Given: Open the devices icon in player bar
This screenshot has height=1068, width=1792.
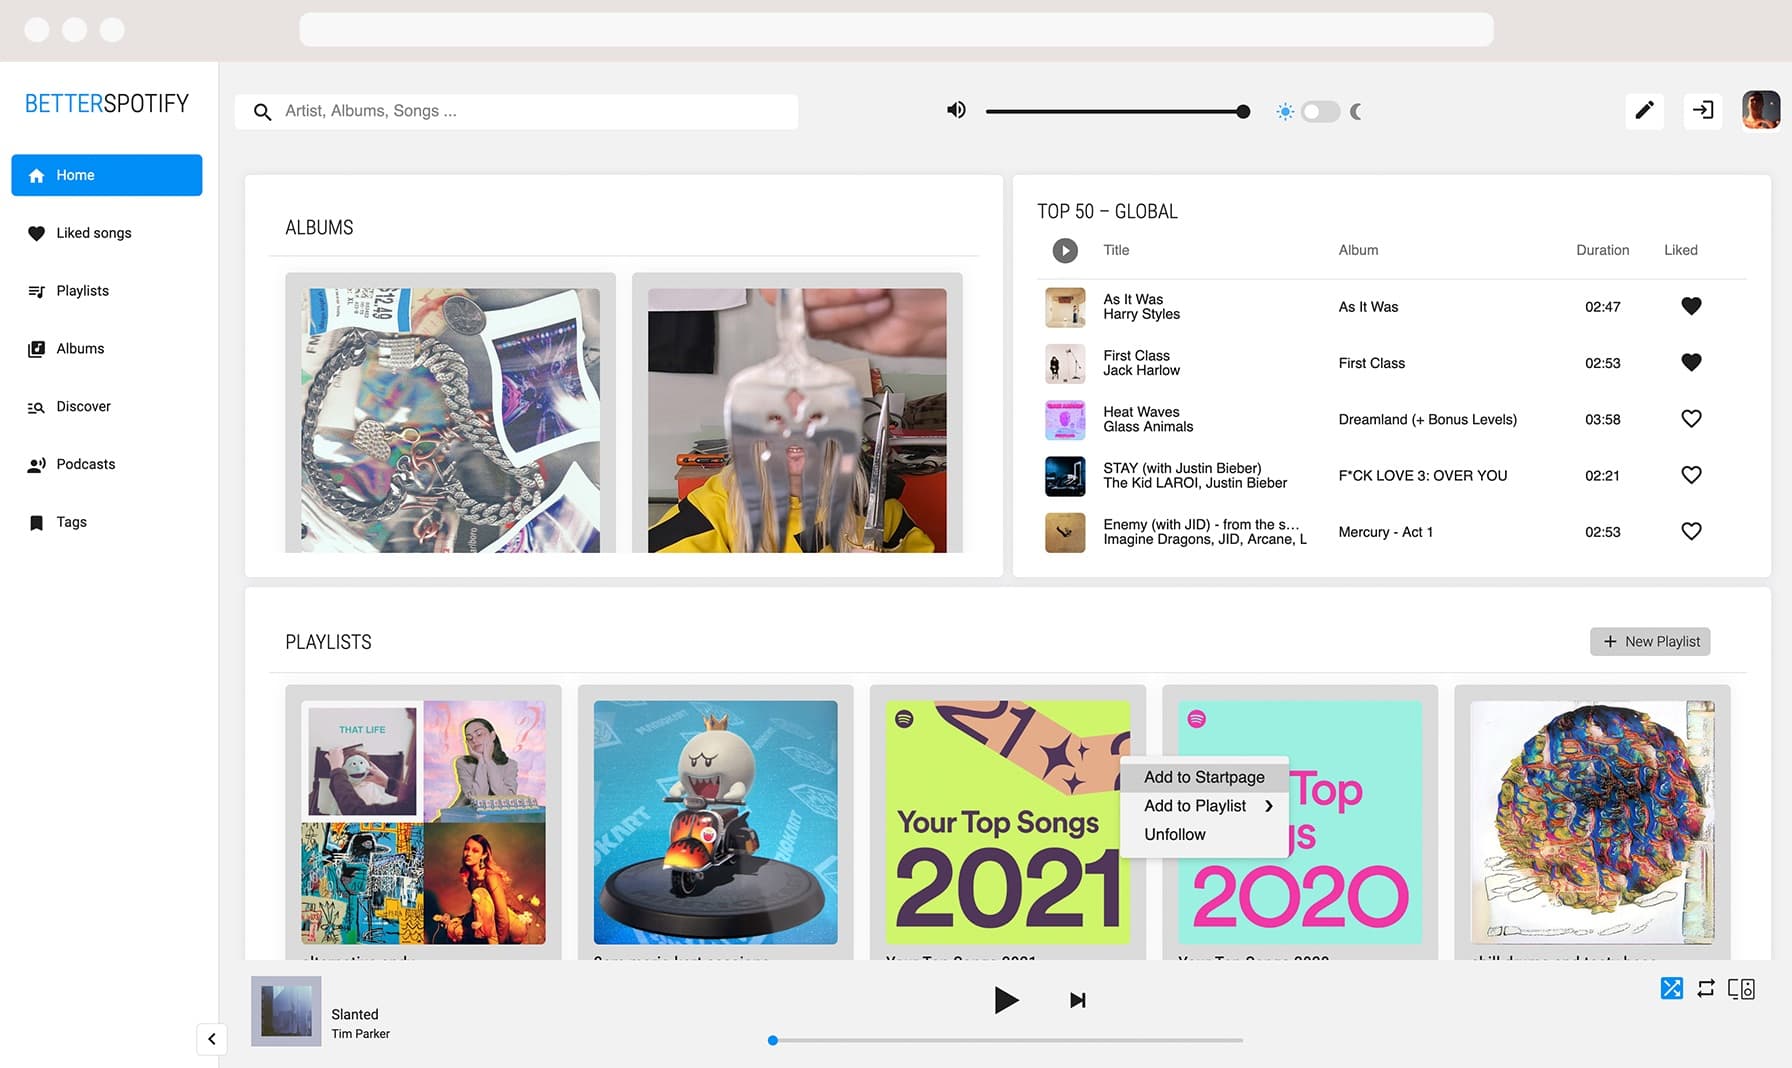Looking at the screenshot, I should tap(1741, 989).
